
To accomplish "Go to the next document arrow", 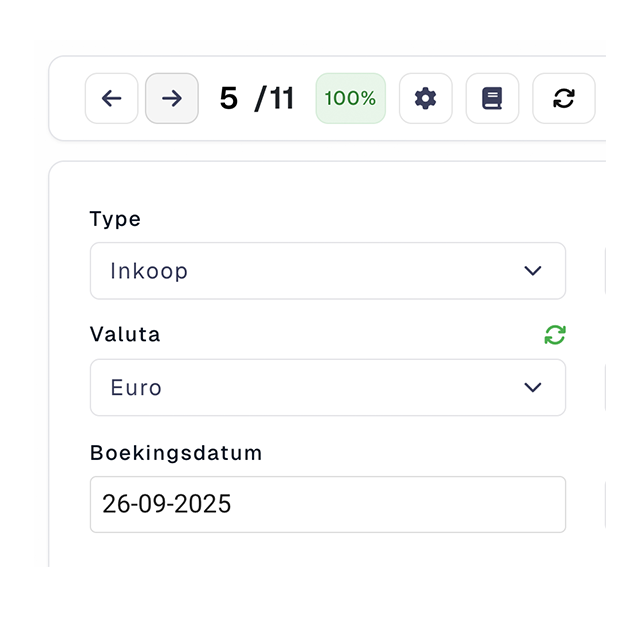I will (x=172, y=98).
